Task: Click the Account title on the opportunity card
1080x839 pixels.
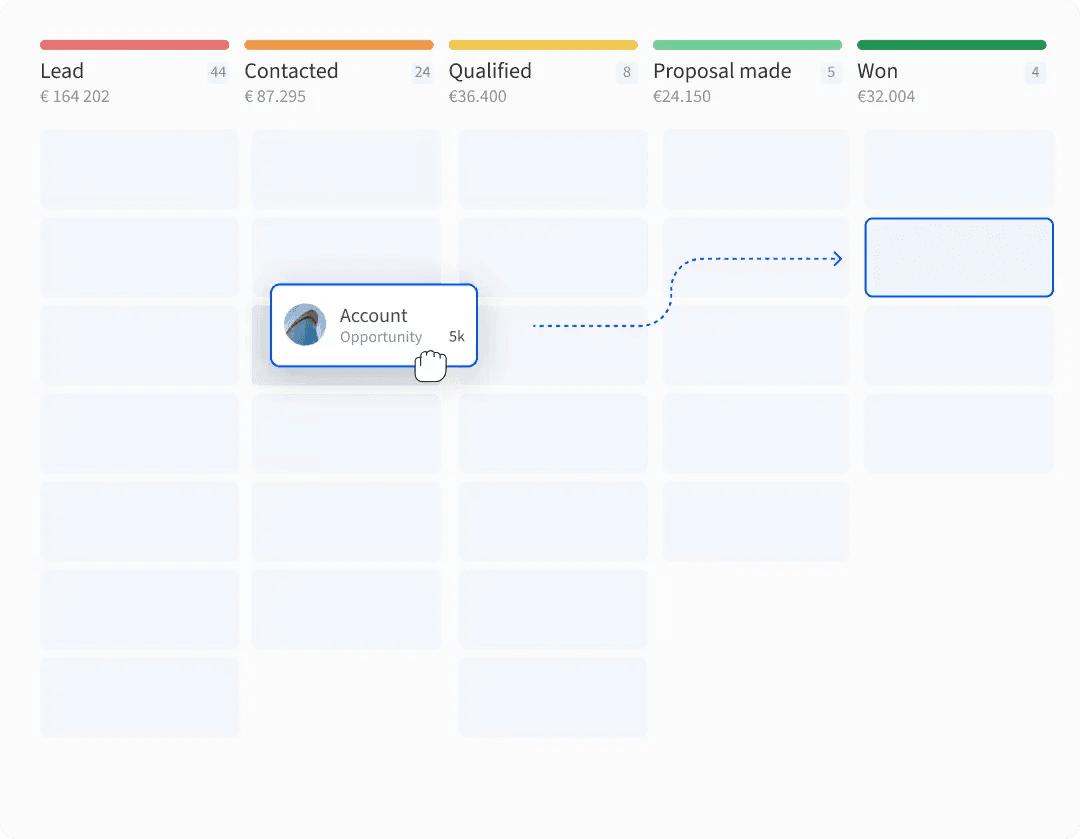Action: pos(373,316)
